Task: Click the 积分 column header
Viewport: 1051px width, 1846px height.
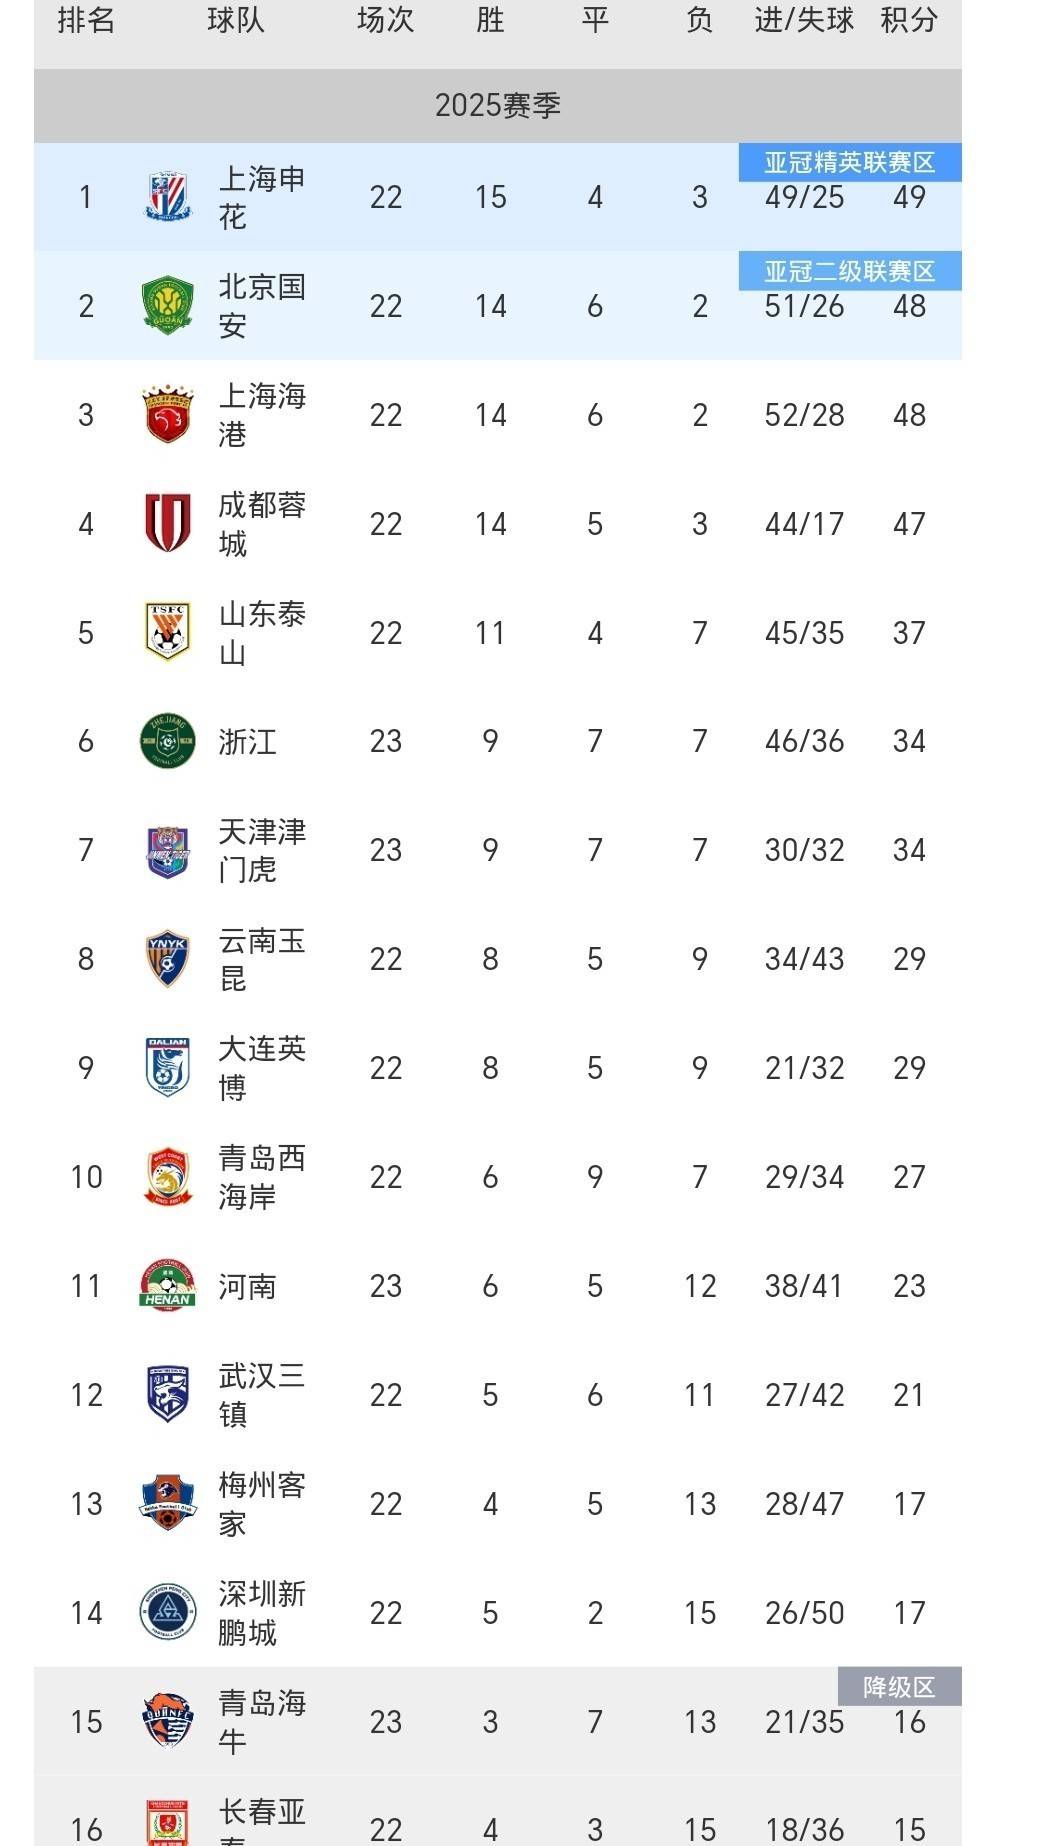Action: (909, 20)
